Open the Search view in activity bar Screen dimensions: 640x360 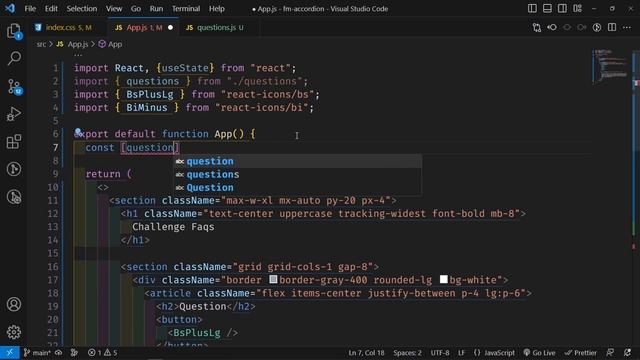coord(14,58)
